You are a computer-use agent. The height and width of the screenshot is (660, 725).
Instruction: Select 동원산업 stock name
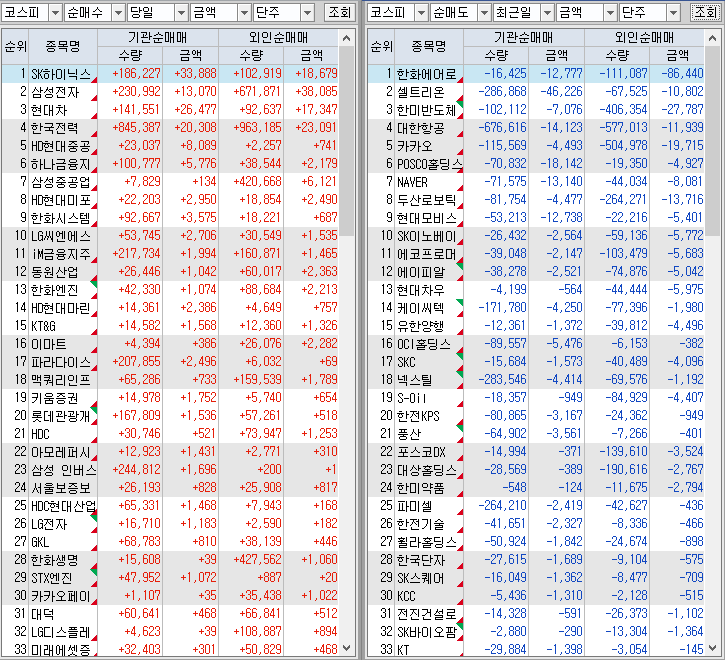pyautogui.click(x=55, y=272)
